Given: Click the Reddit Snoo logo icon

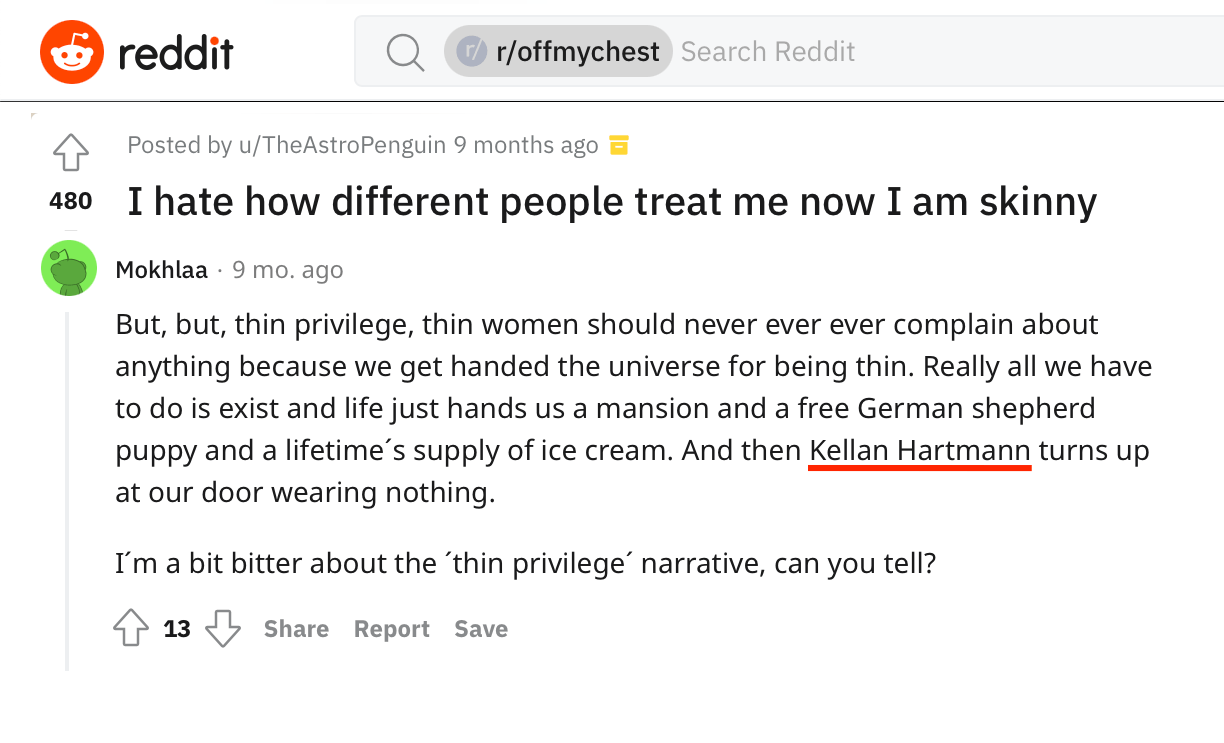Looking at the screenshot, I should 72,51.
